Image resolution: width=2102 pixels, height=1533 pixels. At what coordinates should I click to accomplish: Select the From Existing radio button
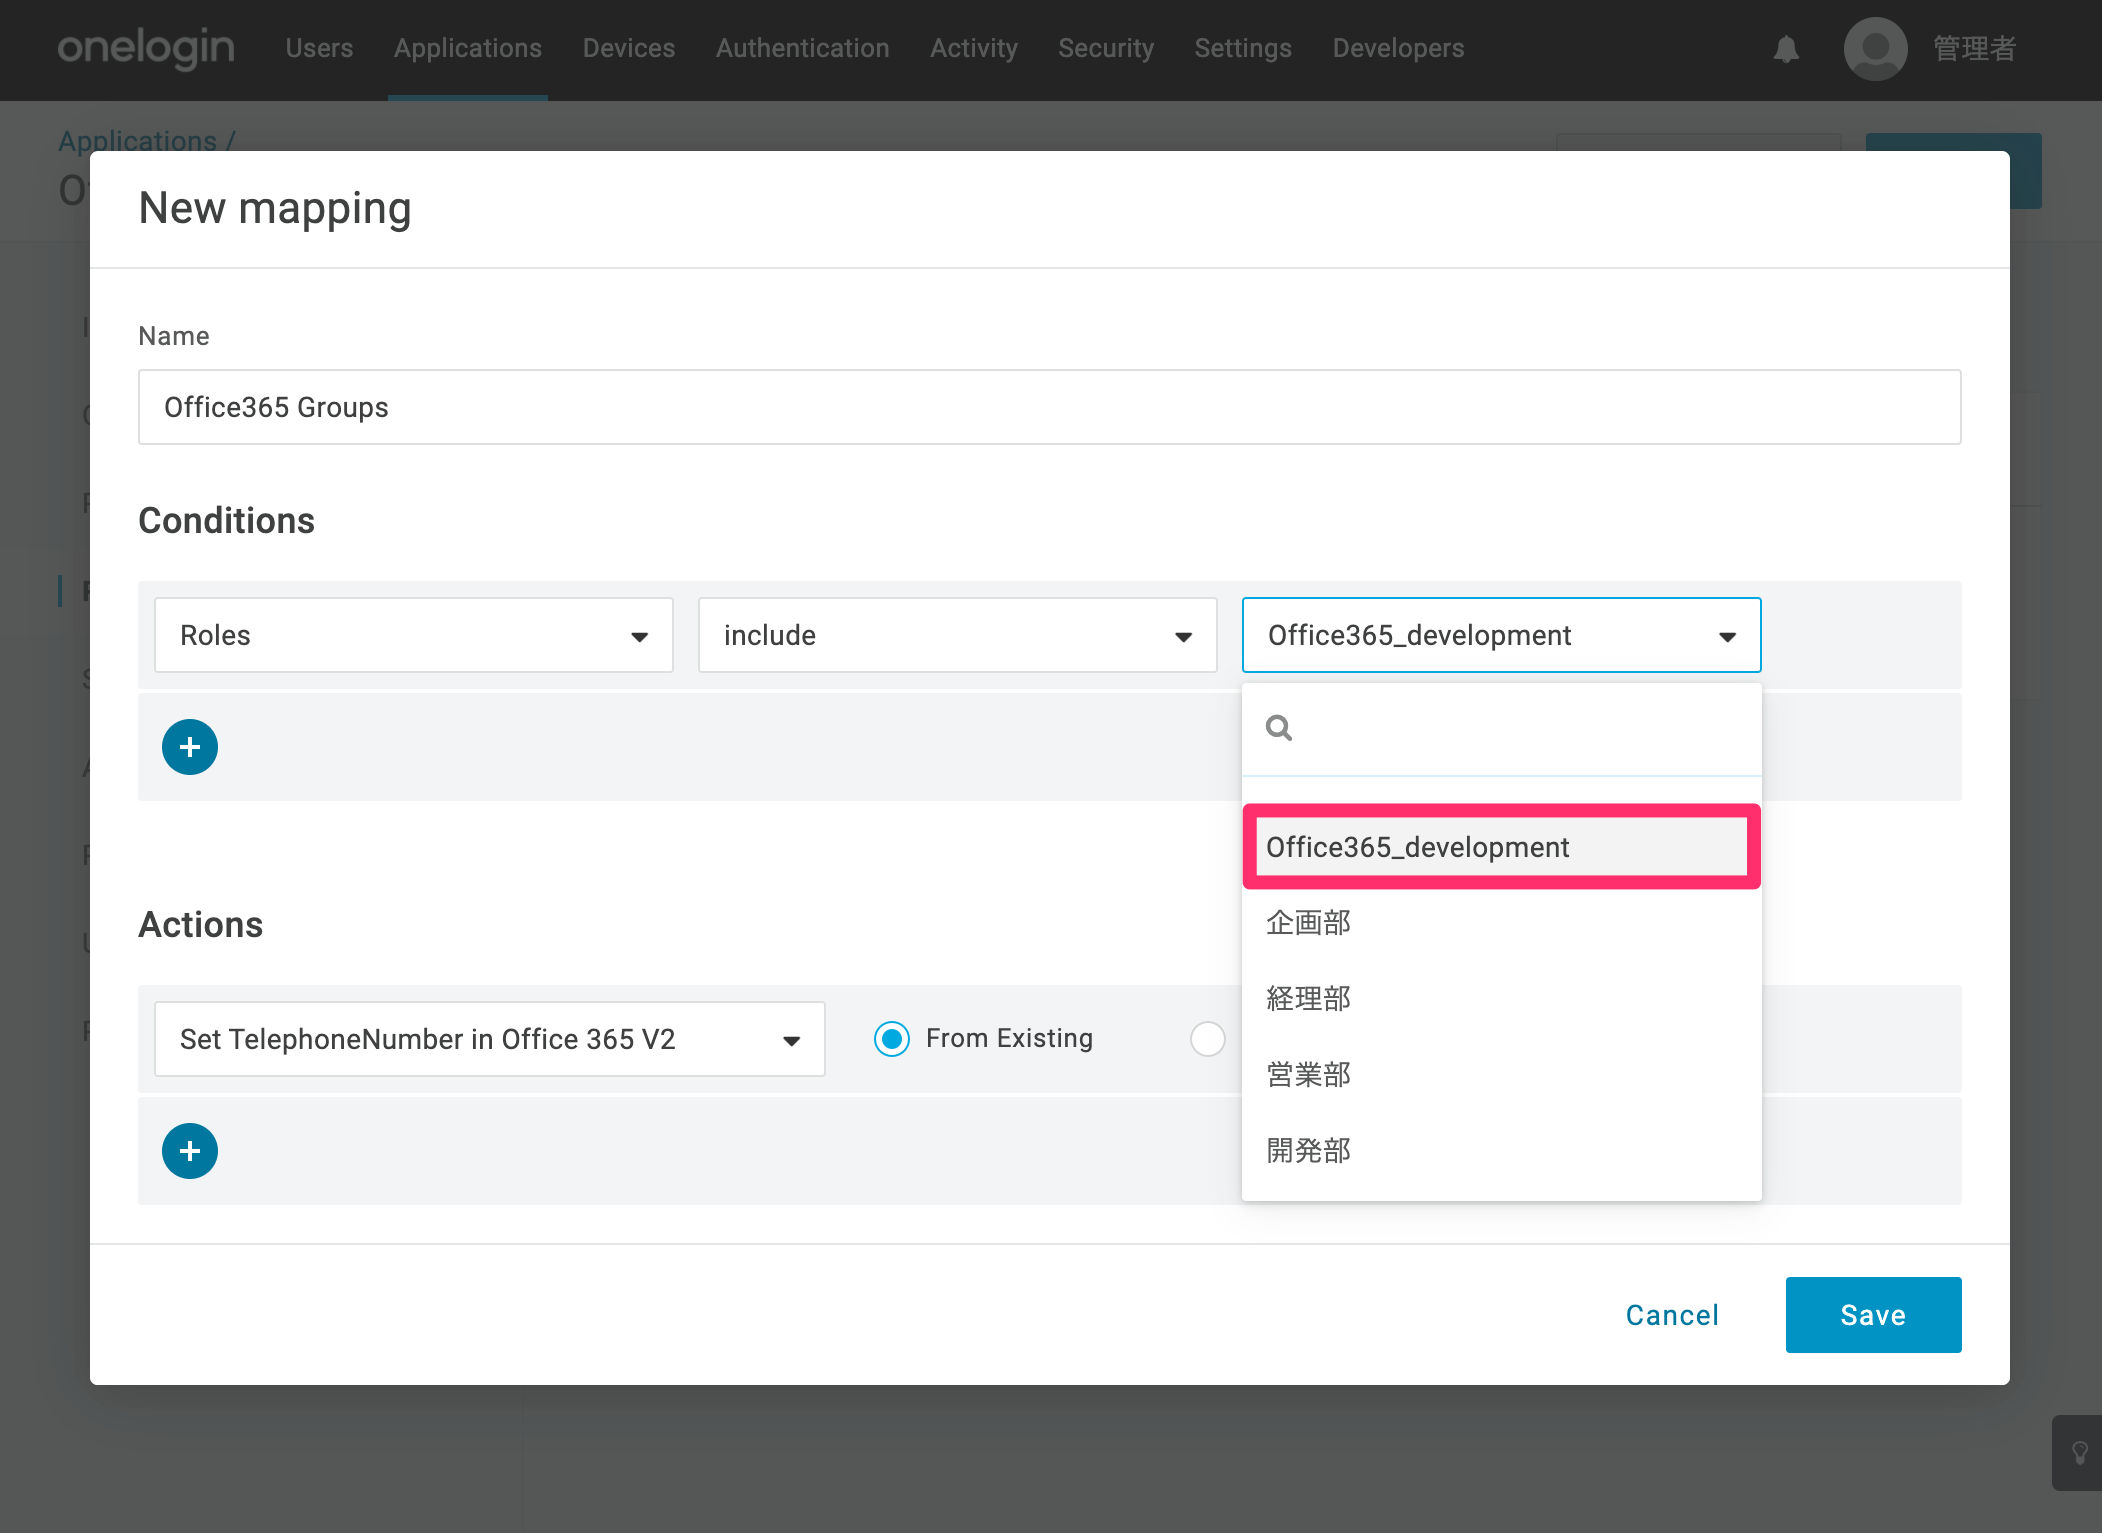point(892,1039)
